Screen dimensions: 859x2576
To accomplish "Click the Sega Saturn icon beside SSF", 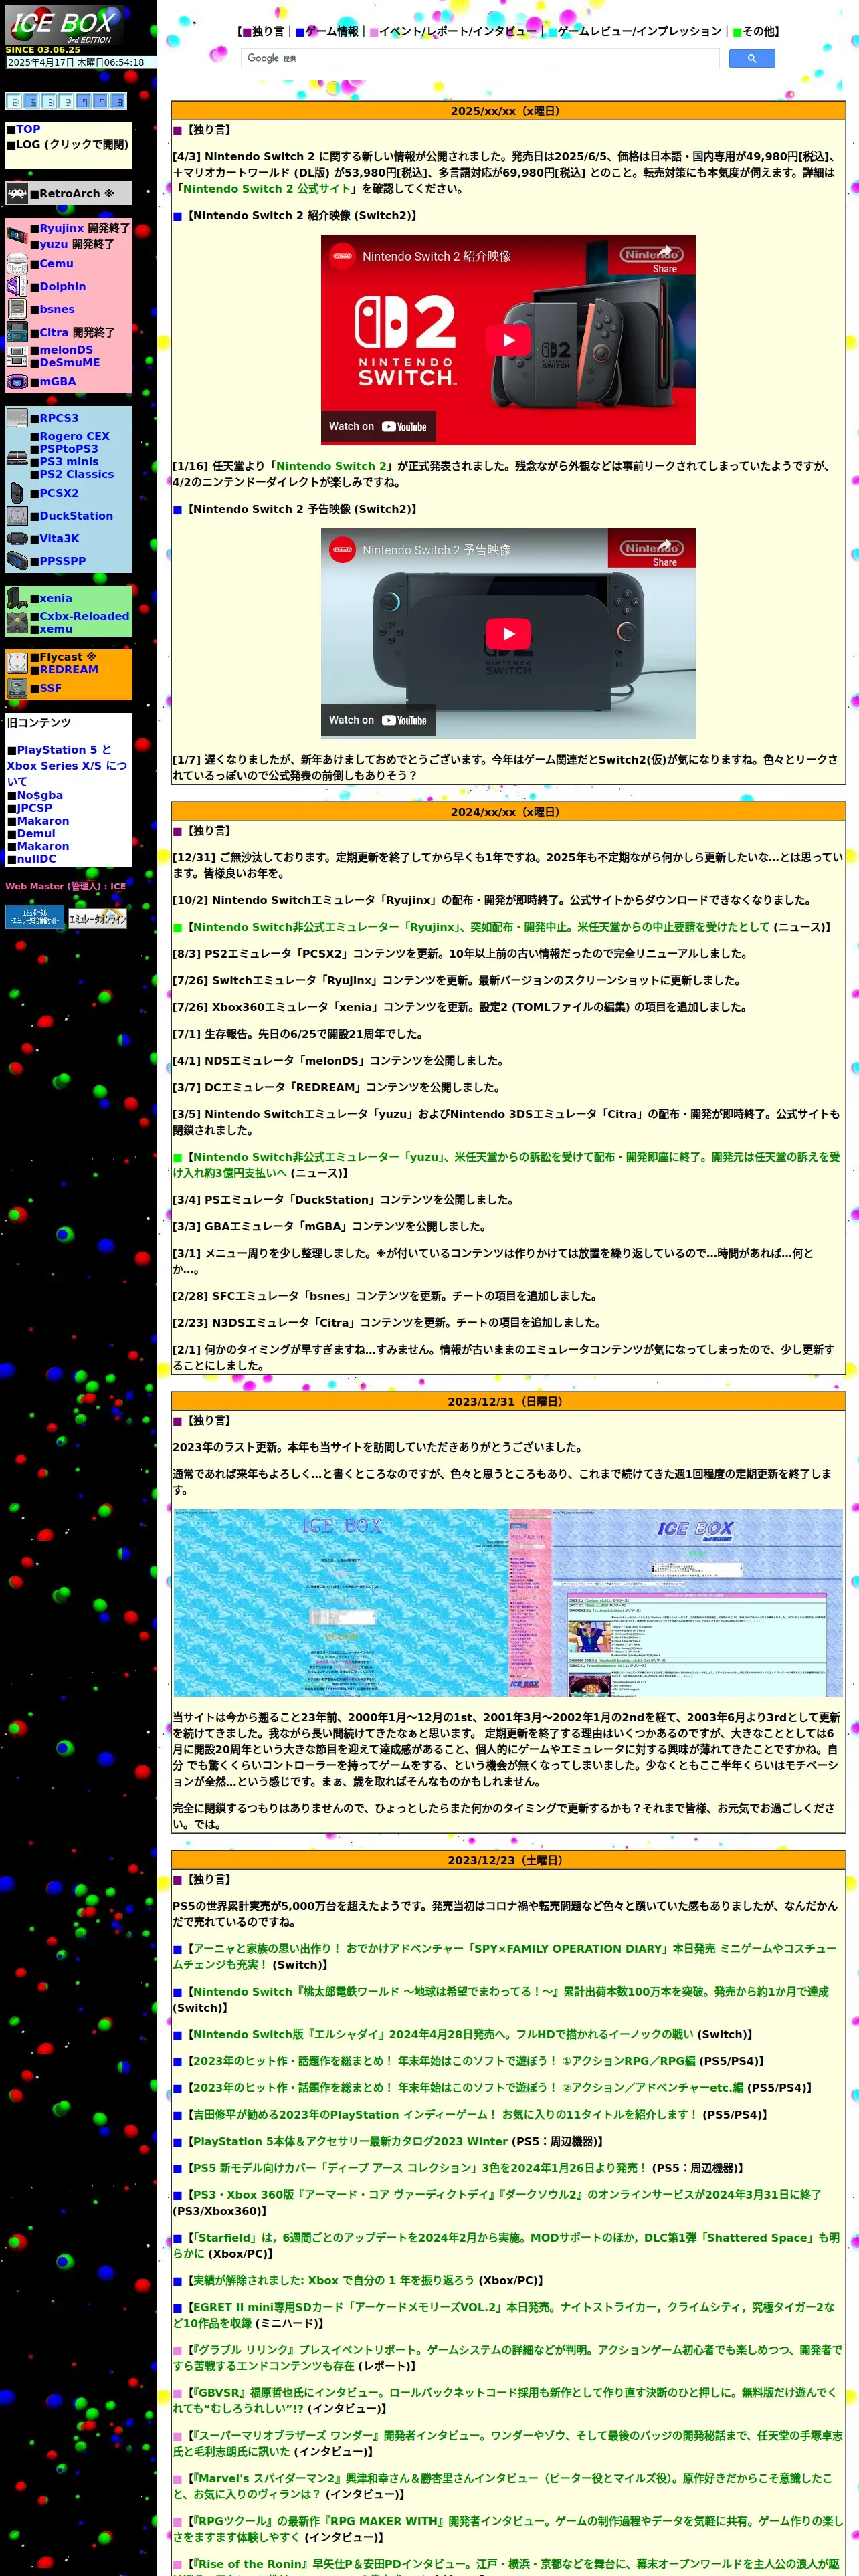I will point(17,688).
